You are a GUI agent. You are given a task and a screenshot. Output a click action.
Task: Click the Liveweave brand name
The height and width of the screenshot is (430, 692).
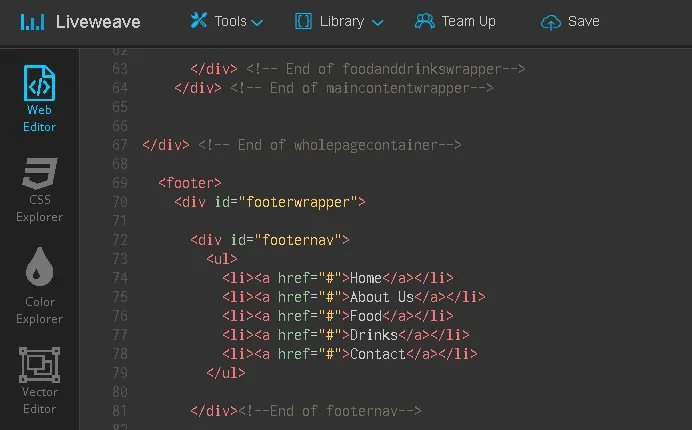click(98, 22)
